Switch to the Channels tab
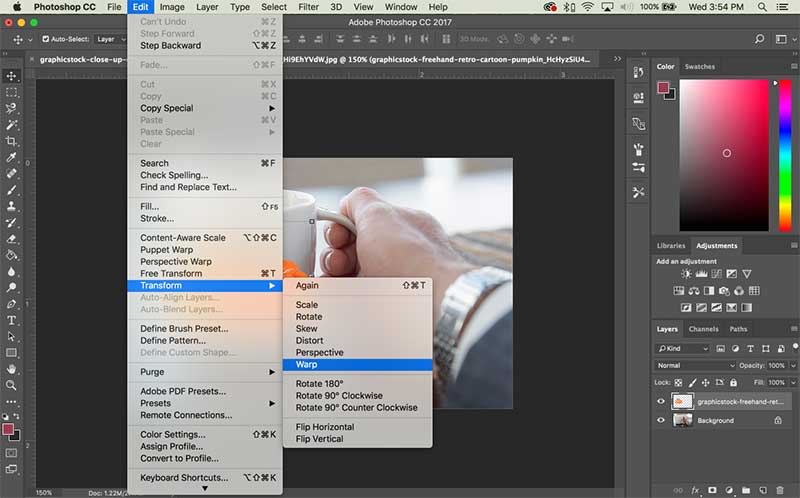 (x=703, y=329)
